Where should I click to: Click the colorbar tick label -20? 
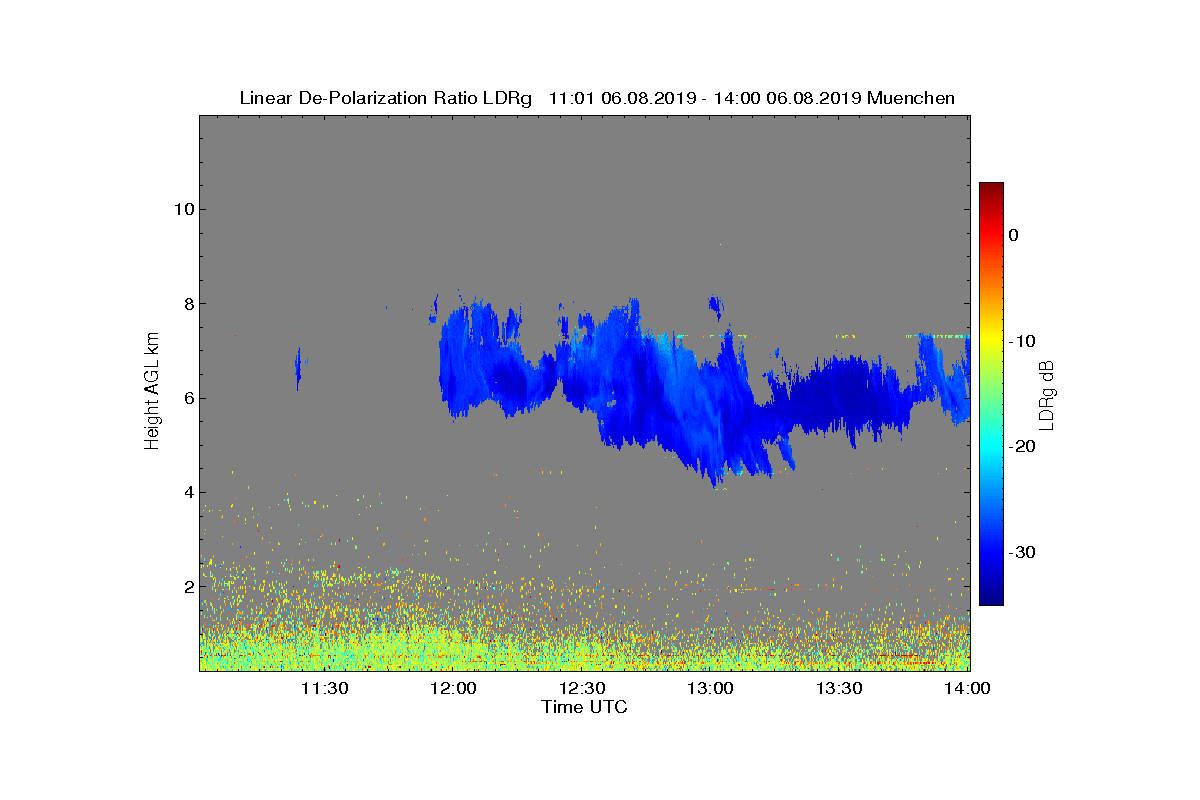coord(1021,446)
